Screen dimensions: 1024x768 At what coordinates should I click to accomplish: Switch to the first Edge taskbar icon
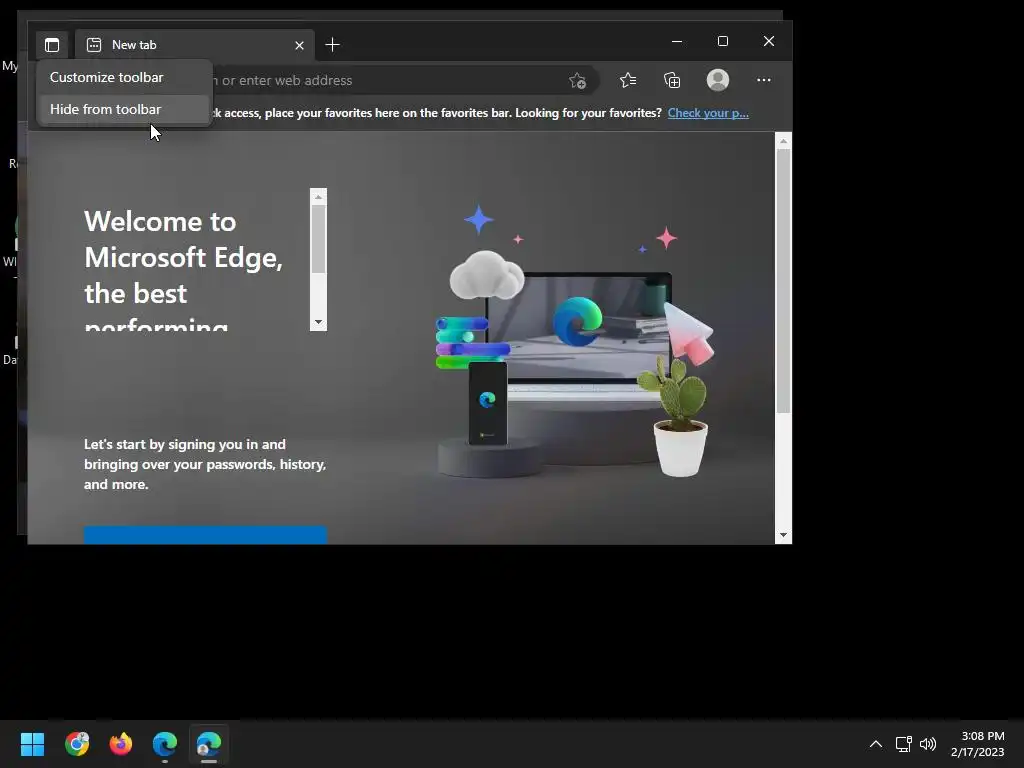[165, 743]
